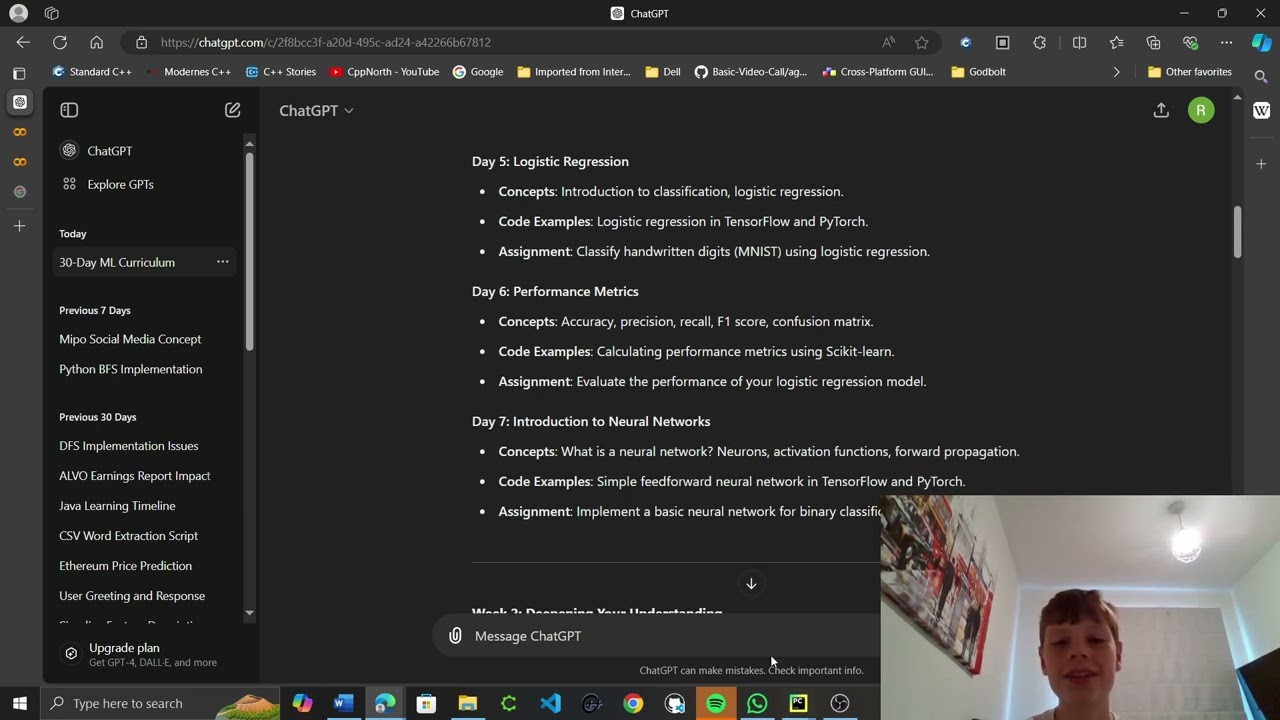Open Java Learning Timeline chat
1280x720 pixels.
(117, 506)
